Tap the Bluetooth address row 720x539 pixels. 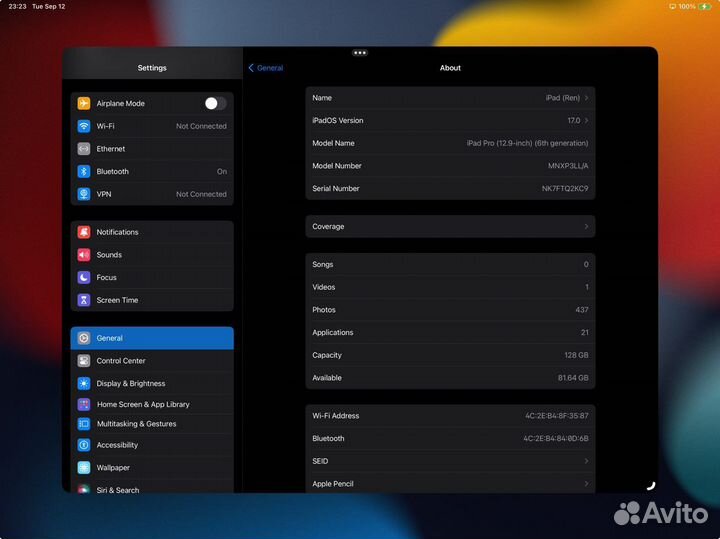[450, 438]
